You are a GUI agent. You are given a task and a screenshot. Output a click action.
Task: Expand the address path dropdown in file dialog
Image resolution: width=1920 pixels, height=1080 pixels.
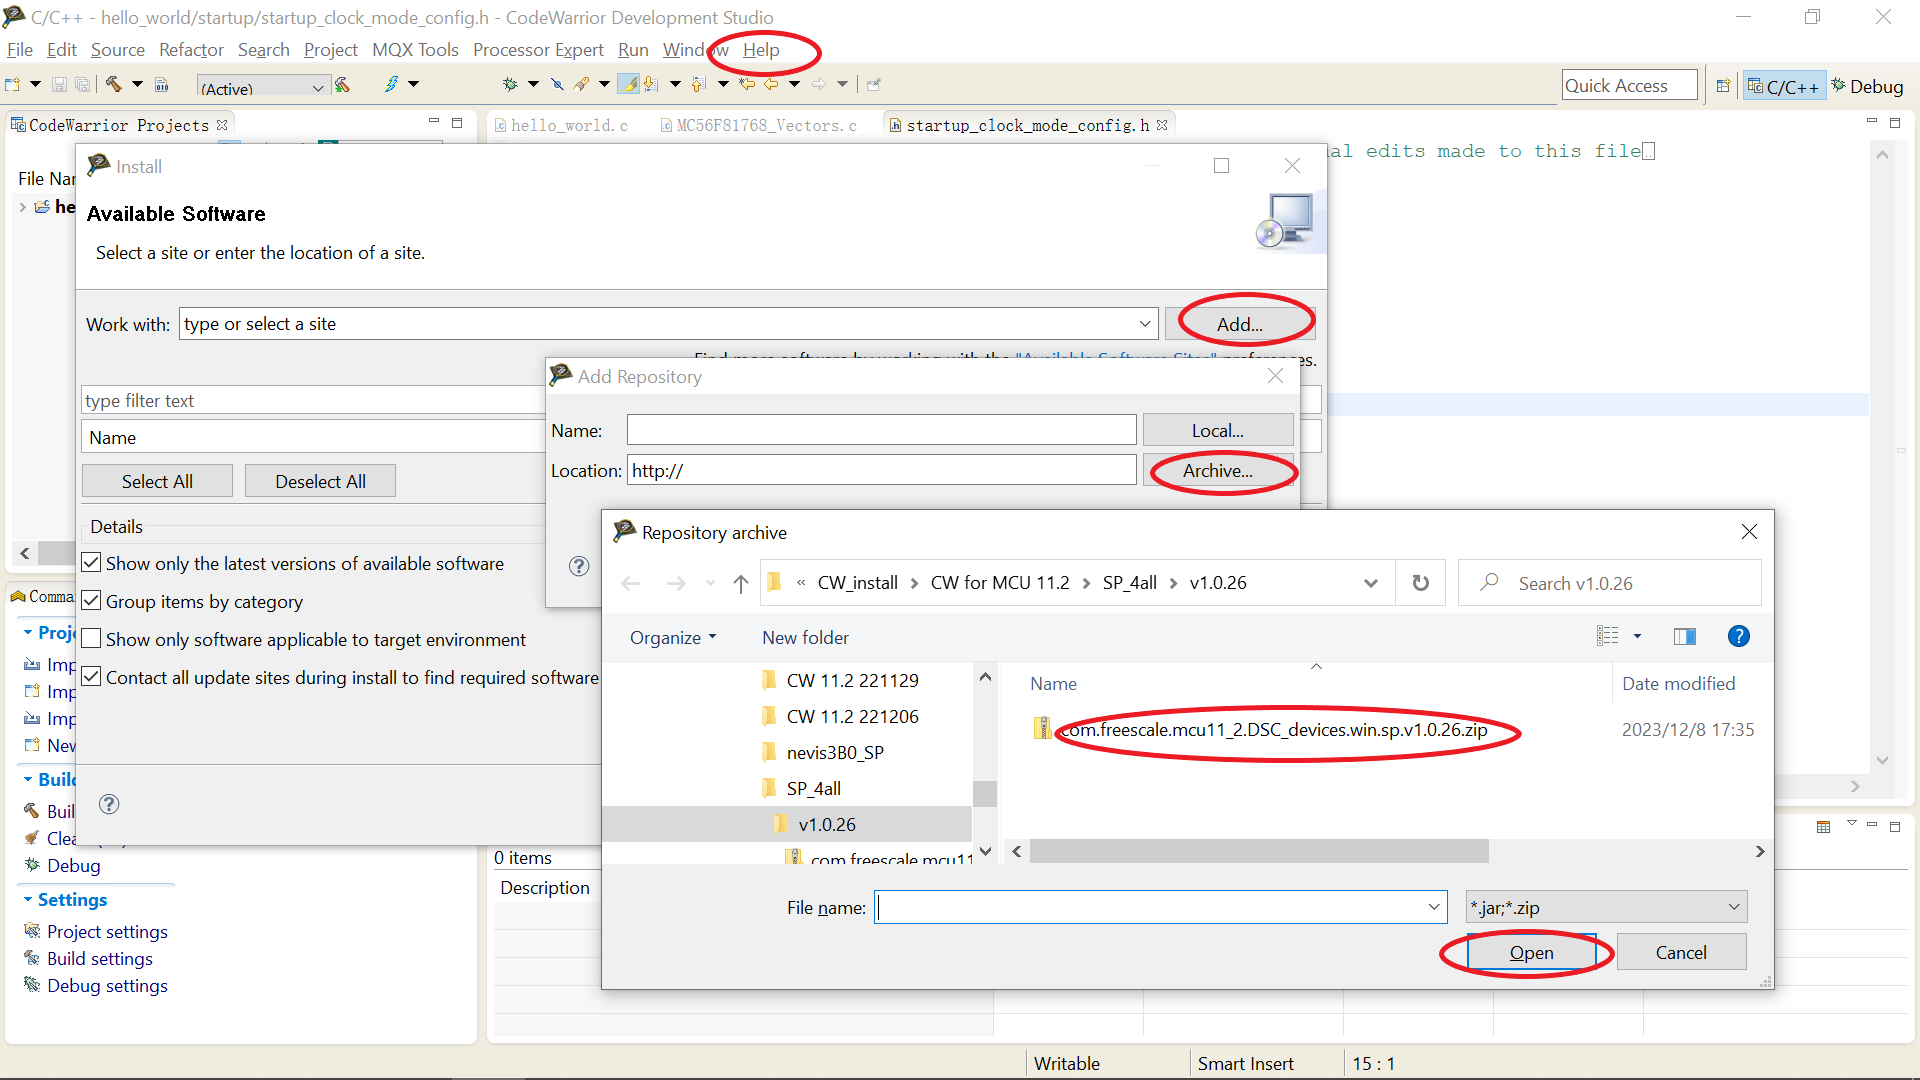click(1370, 583)
